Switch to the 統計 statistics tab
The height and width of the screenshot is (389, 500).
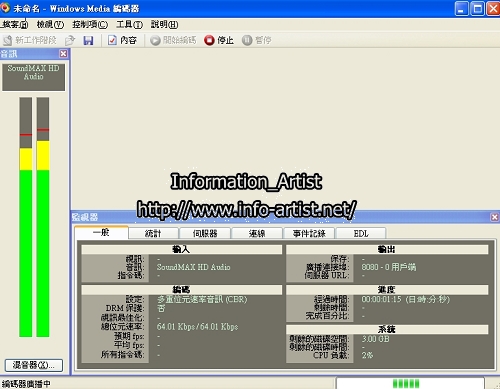[x=153, y=233]
